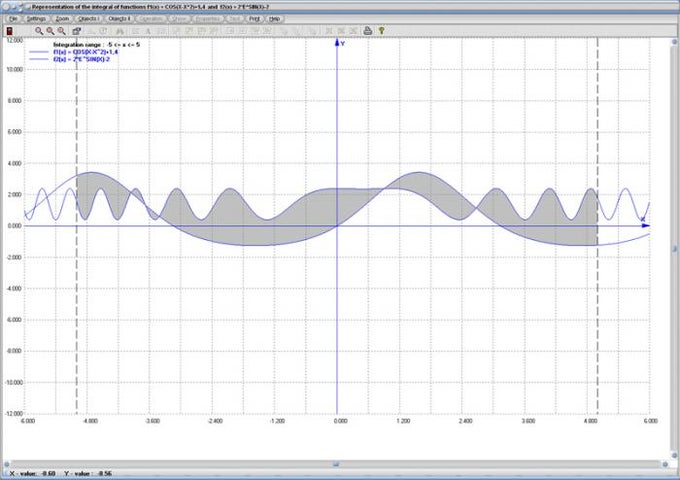Open the Properties menu
The image size is (680, 480).
click(208, 19)
